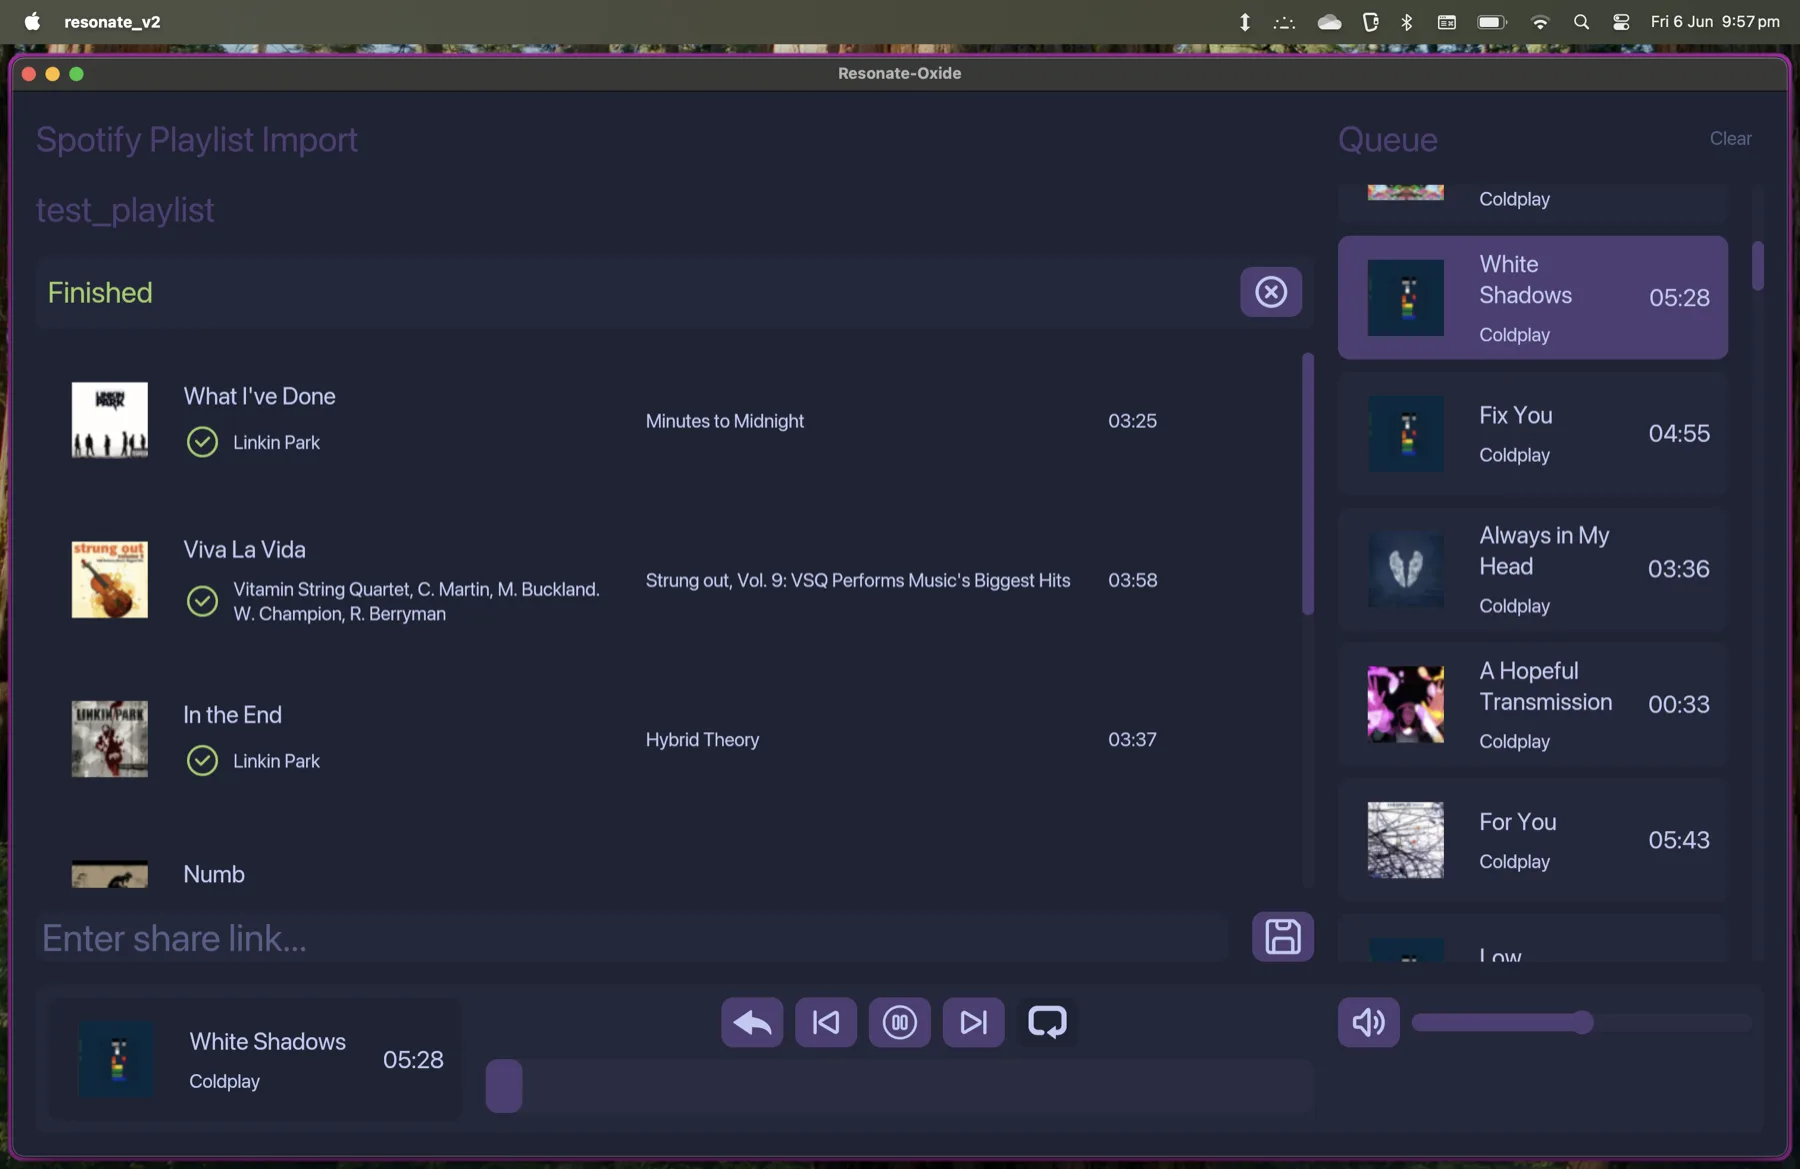Click the Numb track title
Image resolution: width=1800 pixels, height=1169 pixels.
pyautogui.click(x=214, y=874)
